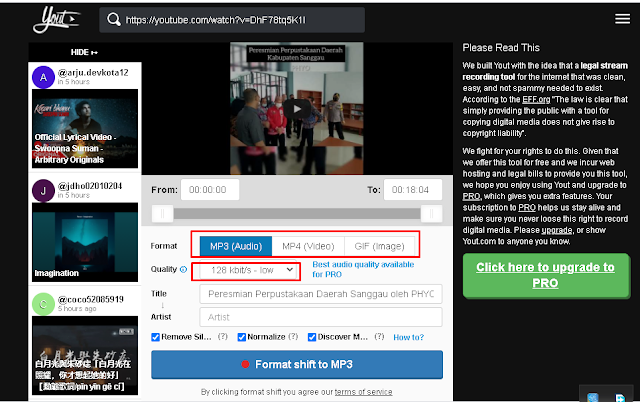Open the Official Lyrical Video thumbnail
This screenshot has height=402, width=640.
click(85, 129)
